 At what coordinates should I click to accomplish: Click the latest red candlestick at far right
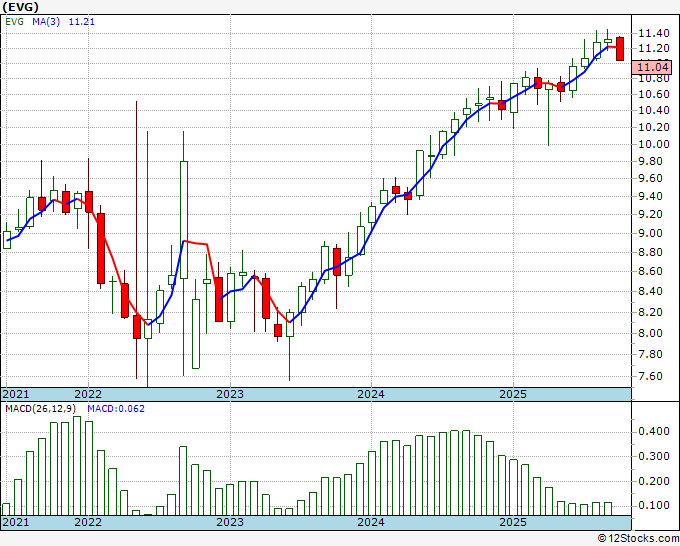[x=621, y=48]
